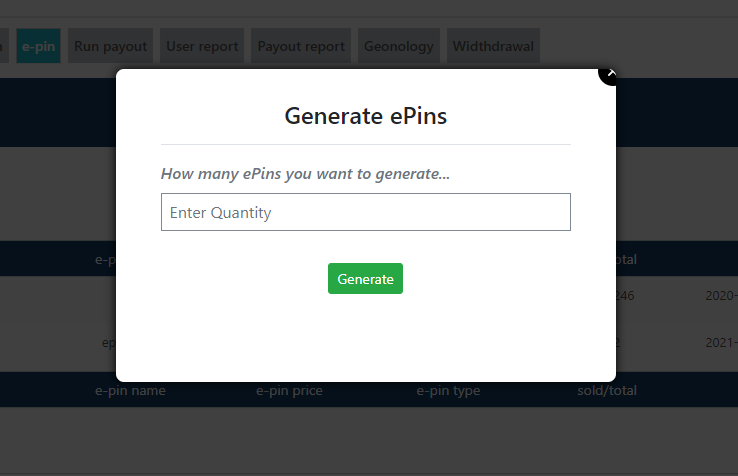Screen dimensions: 738x476
Task: Click the 2021 date cell in second row
Action: click(721, 342)
